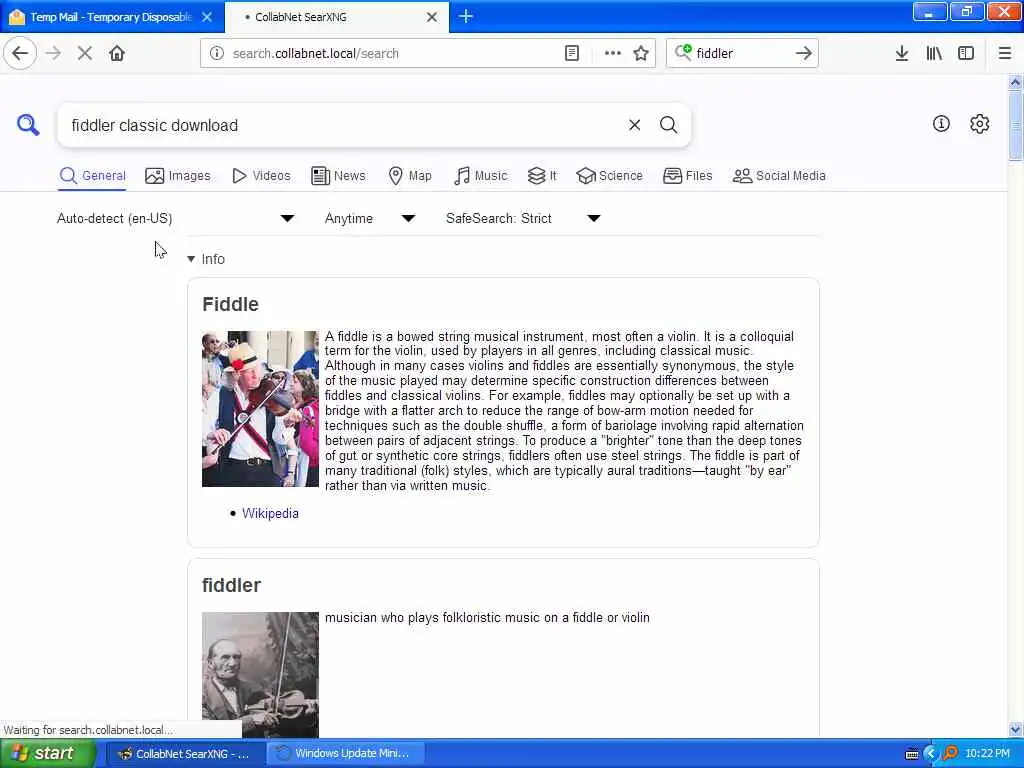Open Windows Update Mini taskbar window
1024x768 pixels.
[x=345, y=753]
